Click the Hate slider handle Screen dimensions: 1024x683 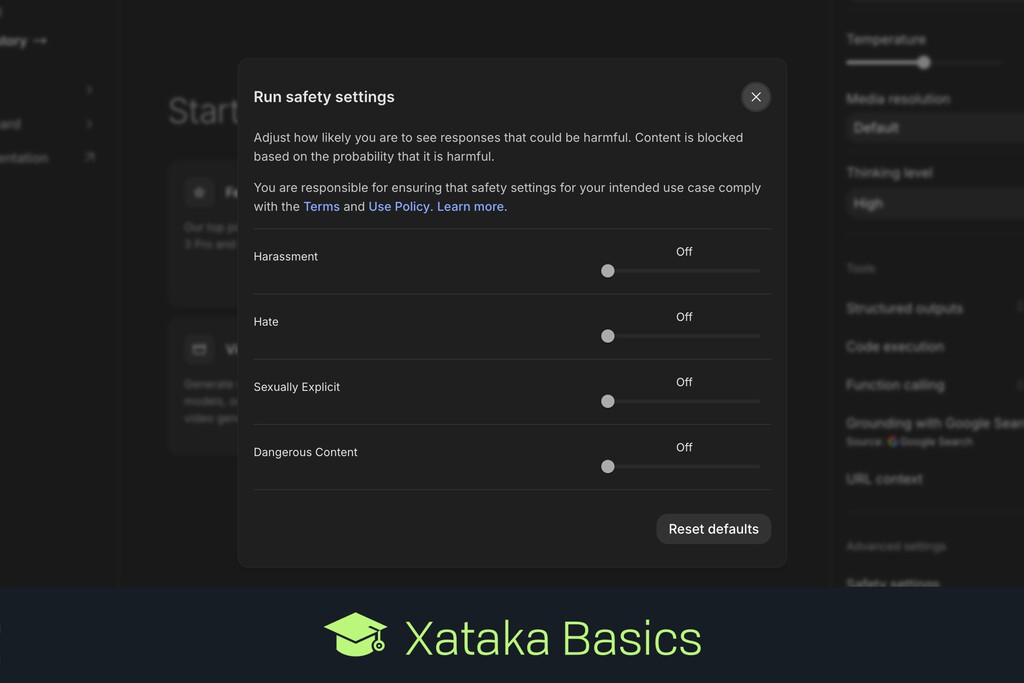coord(608,336)
